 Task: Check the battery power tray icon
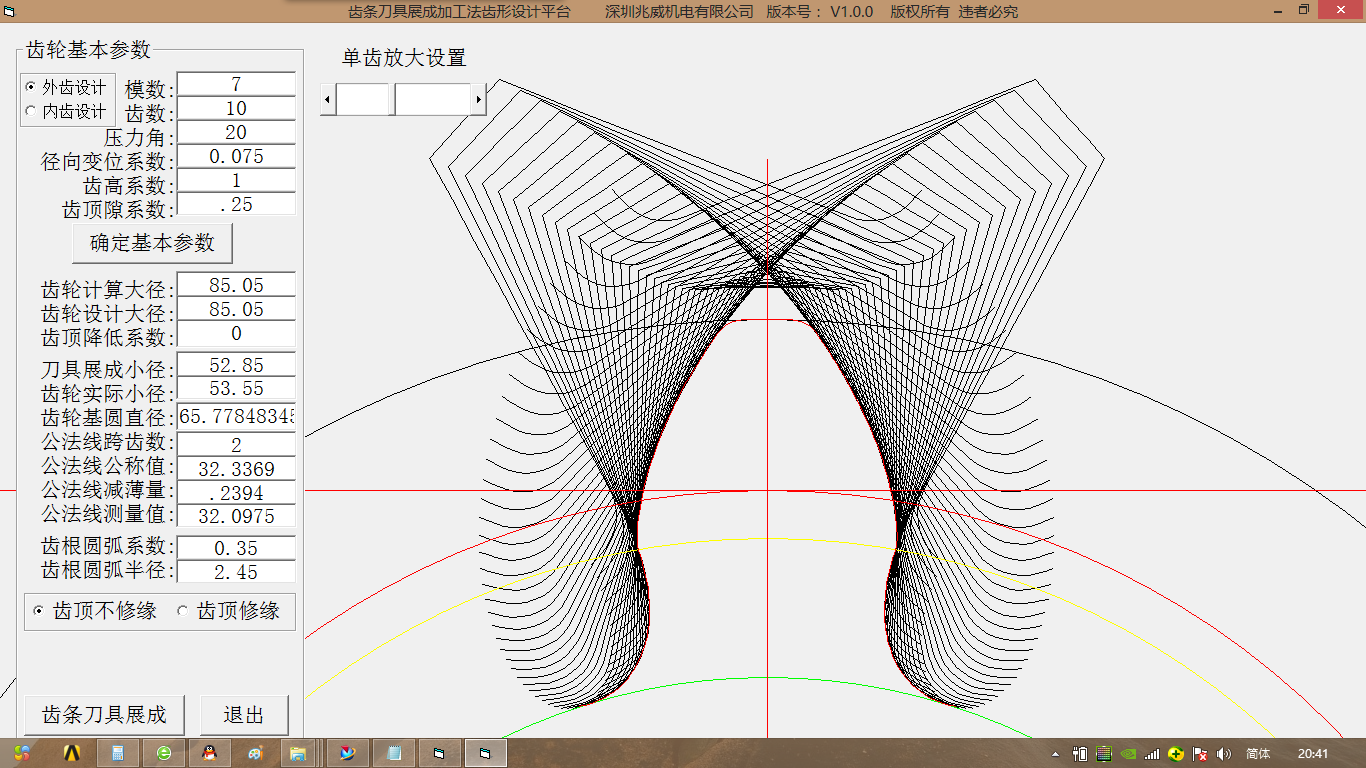coord(1081,754)
